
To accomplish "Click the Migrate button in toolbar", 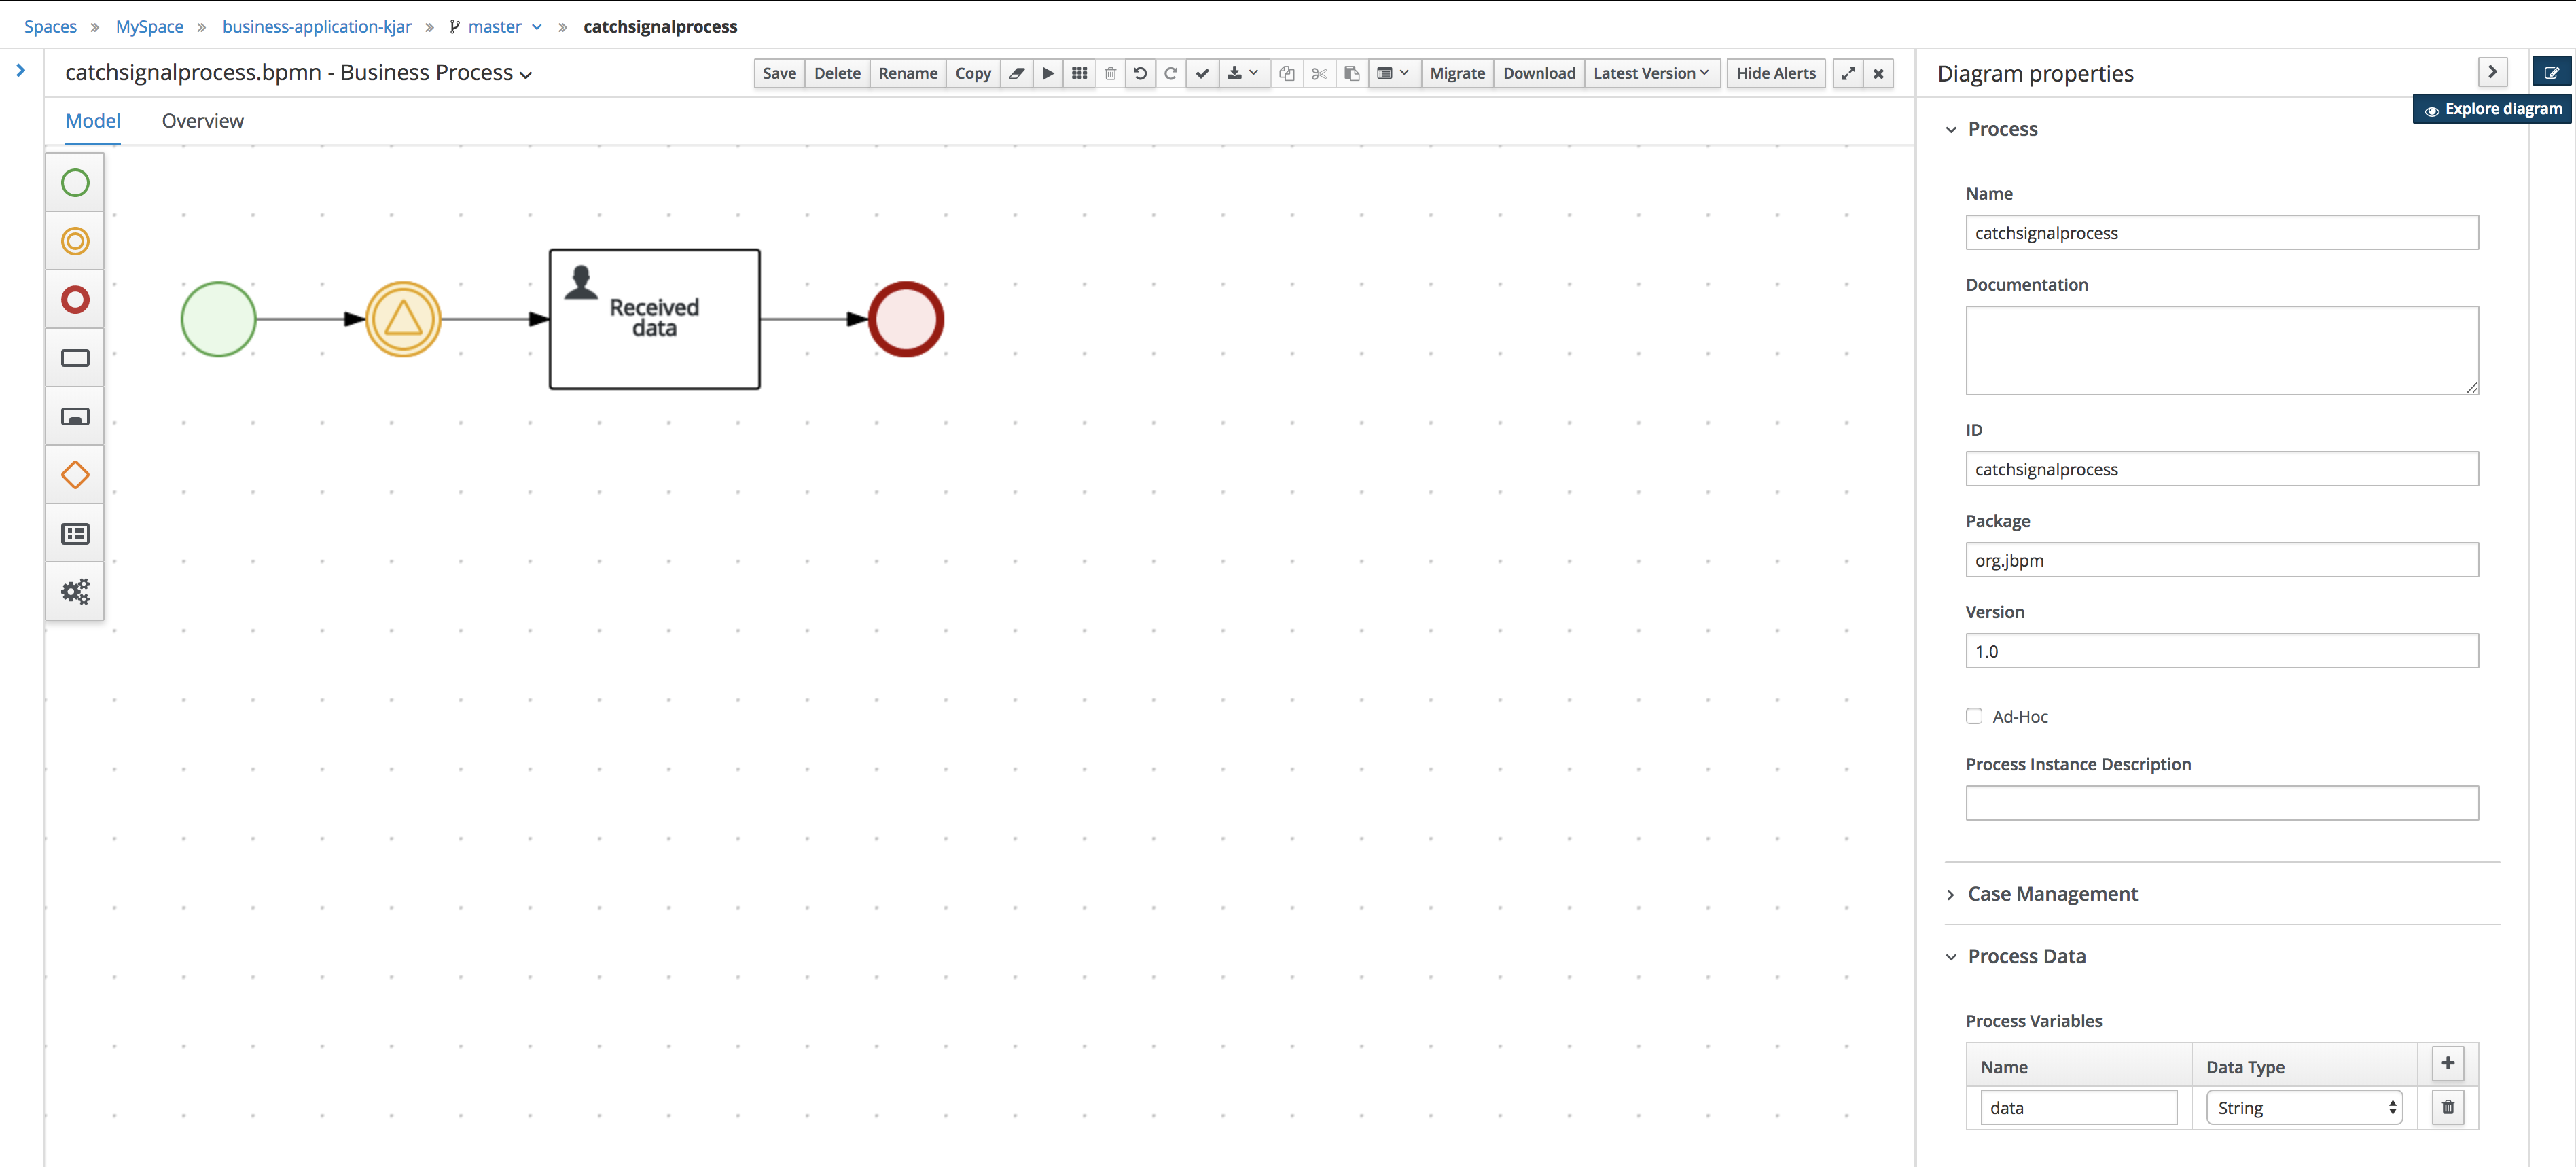I will click(x=1454, y=72).
